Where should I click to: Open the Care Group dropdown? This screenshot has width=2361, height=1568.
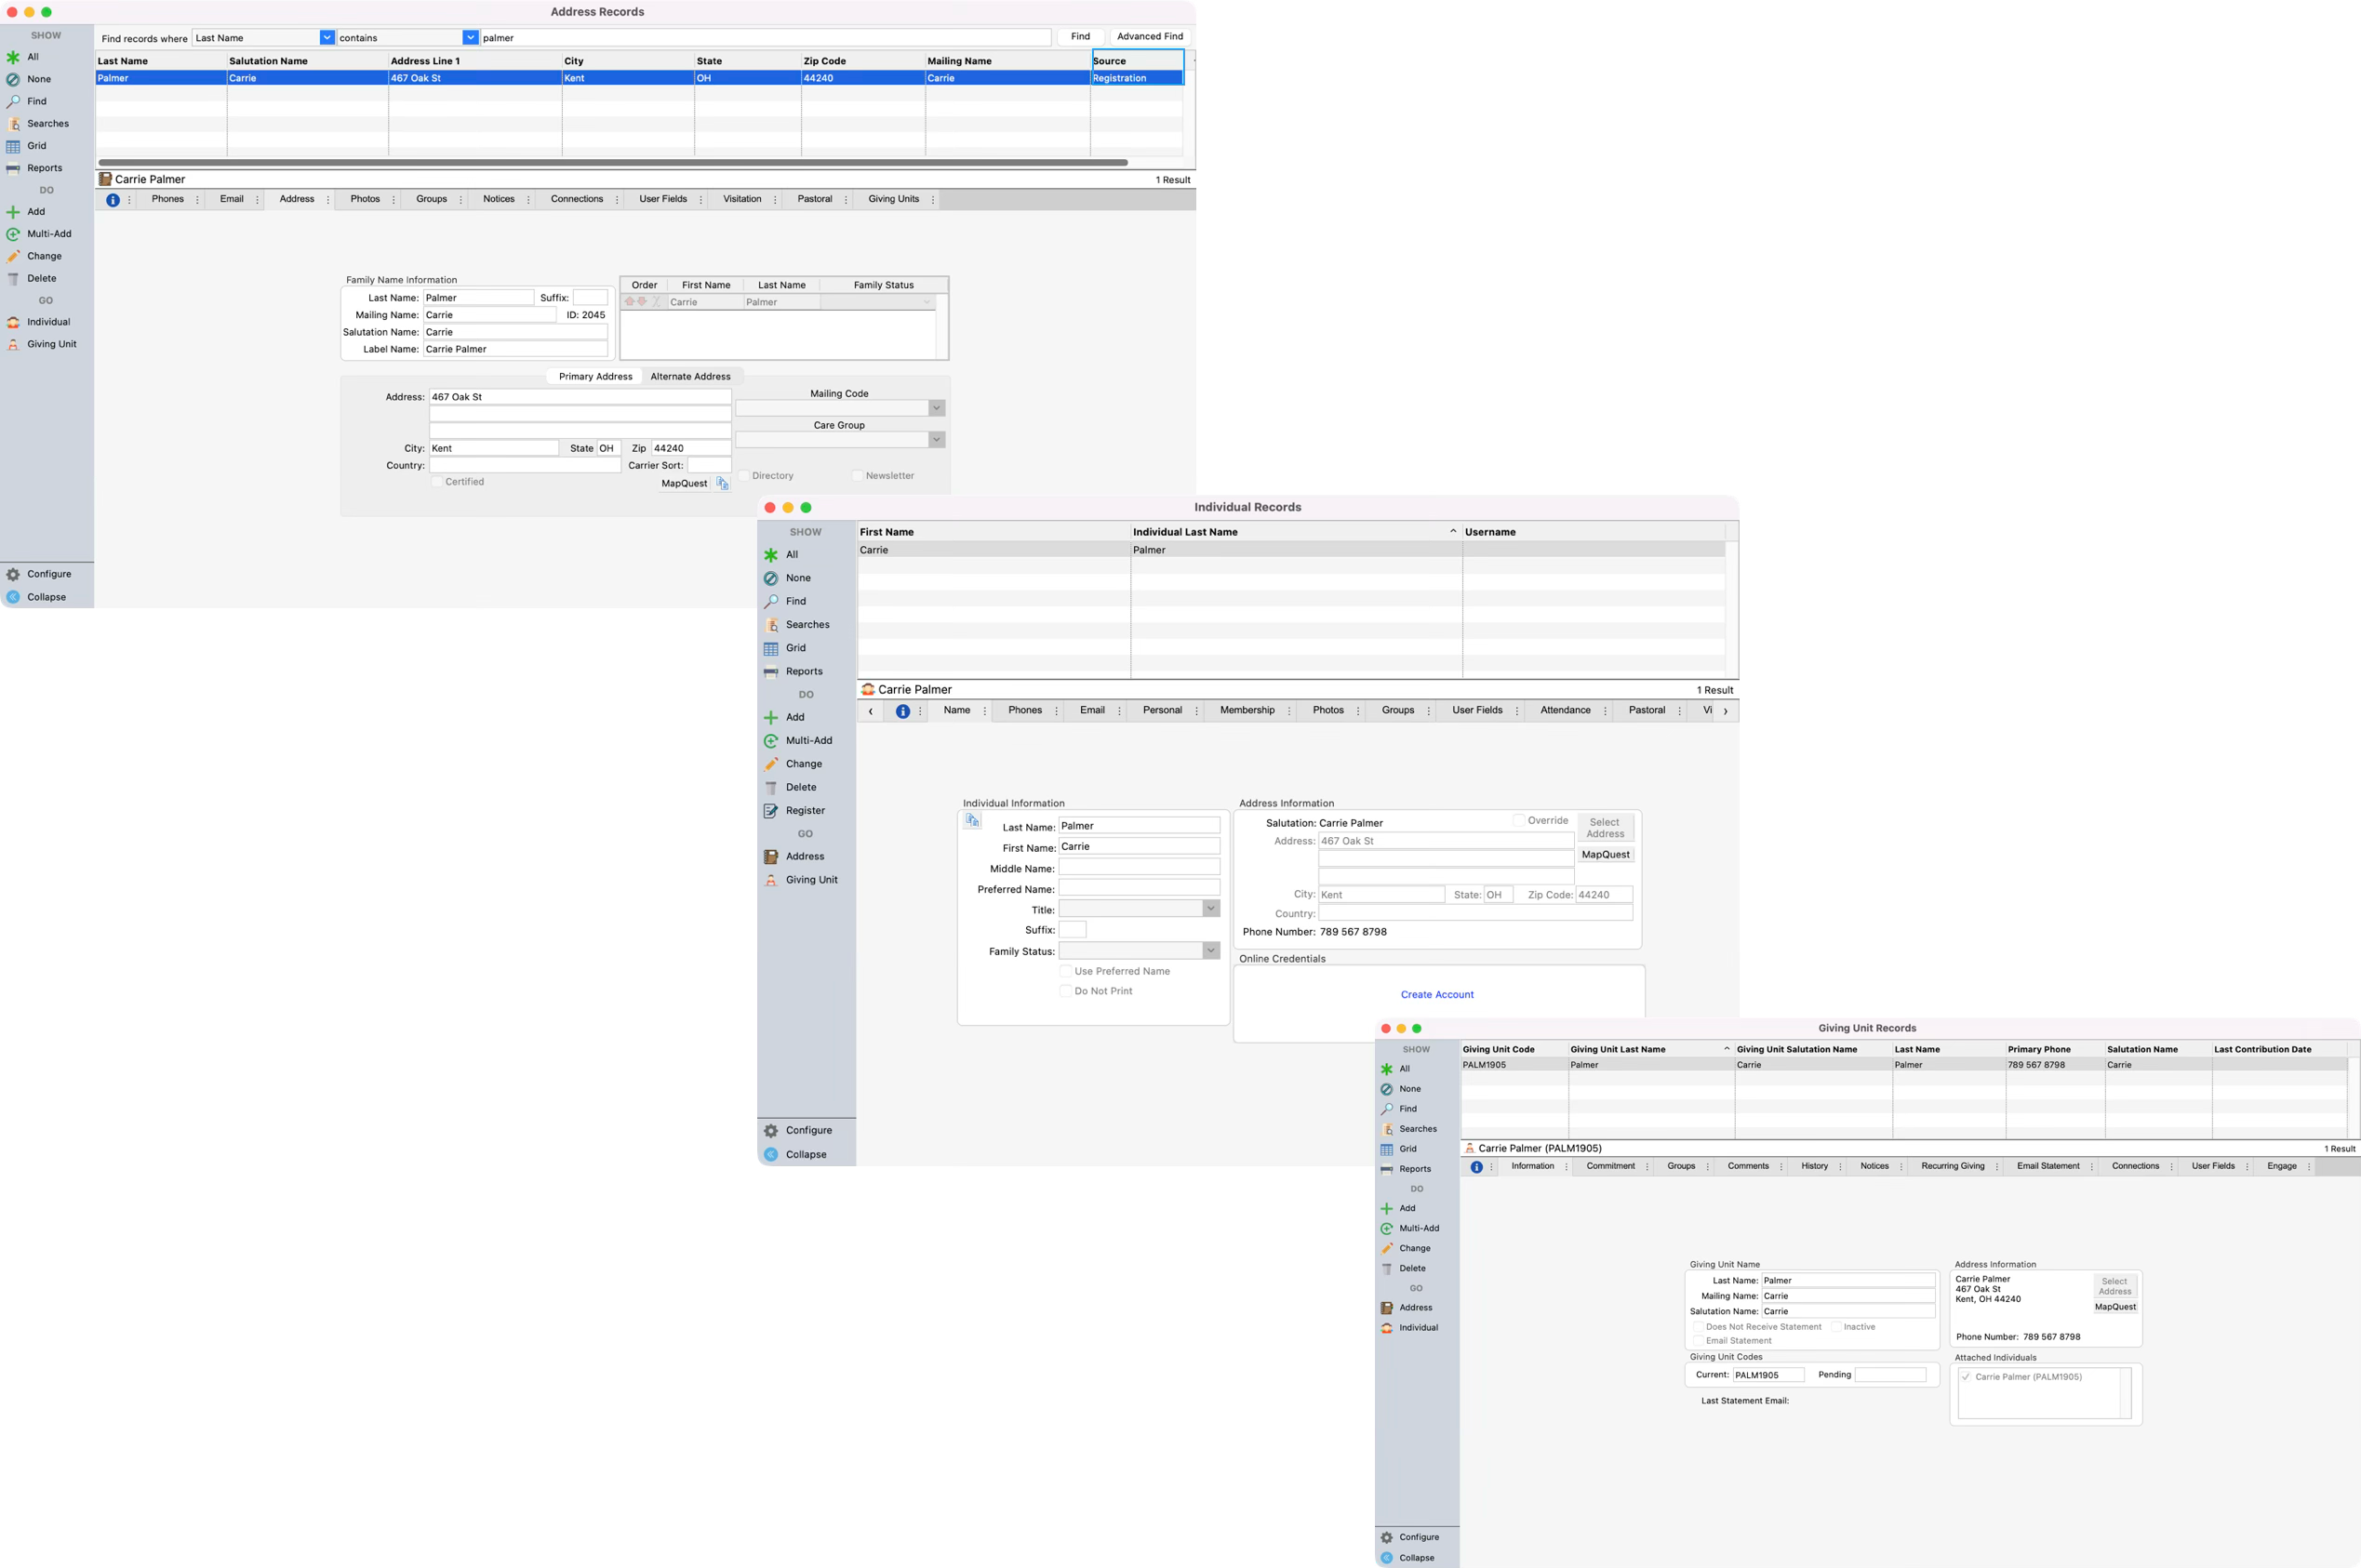click(x=937, y=440)
